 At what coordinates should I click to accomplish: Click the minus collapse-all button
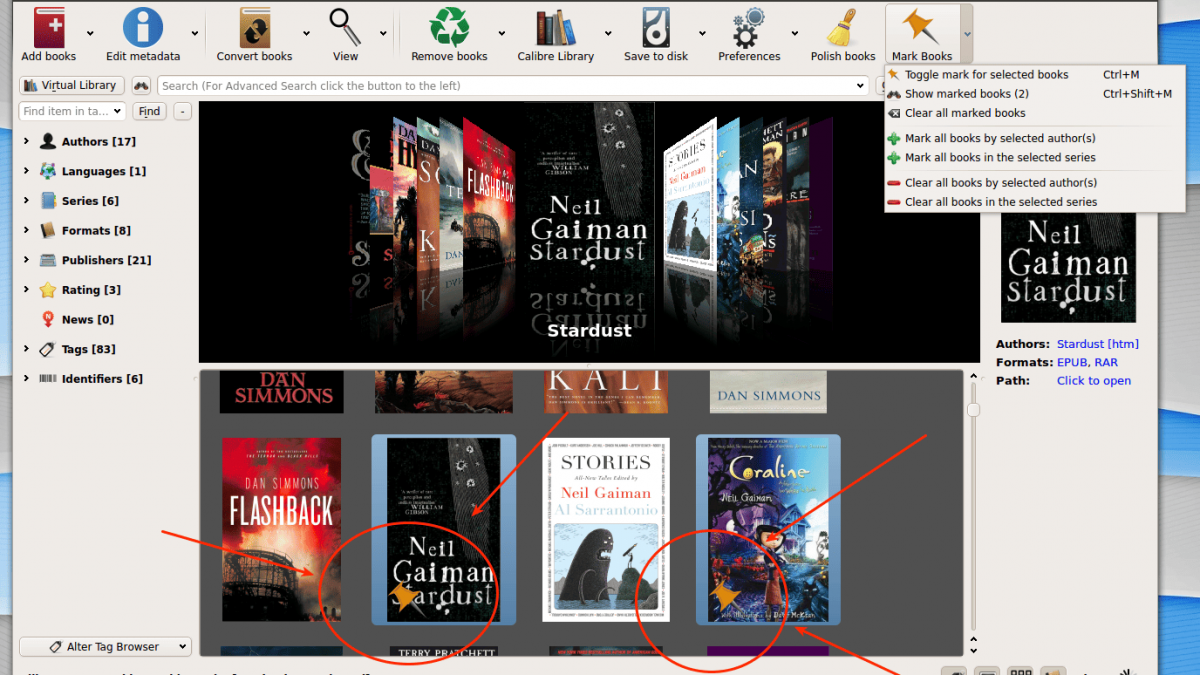click(182, 112)
